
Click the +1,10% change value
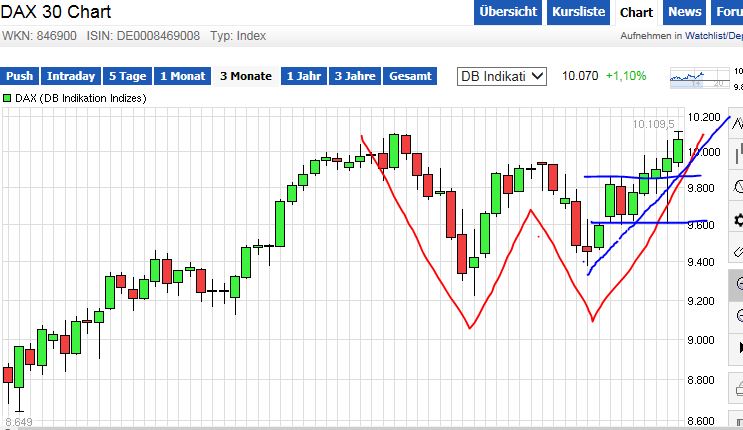(626, 76)
